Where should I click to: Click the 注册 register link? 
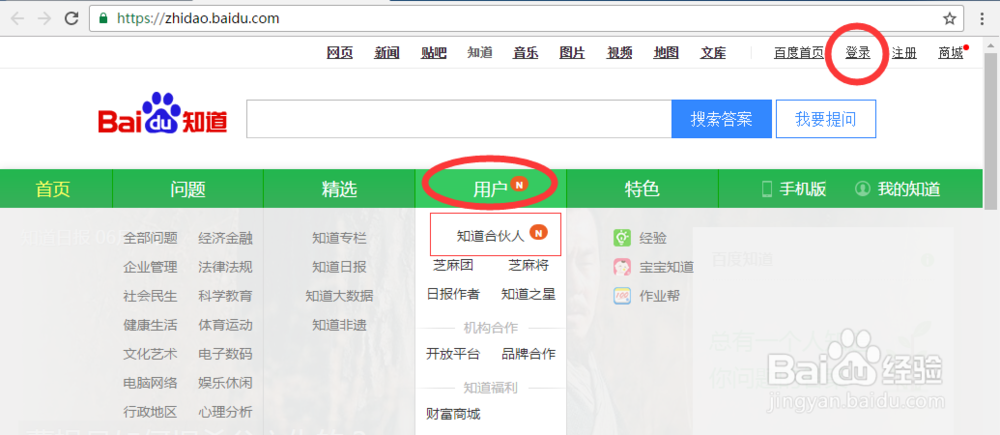[x=904, y=53]
